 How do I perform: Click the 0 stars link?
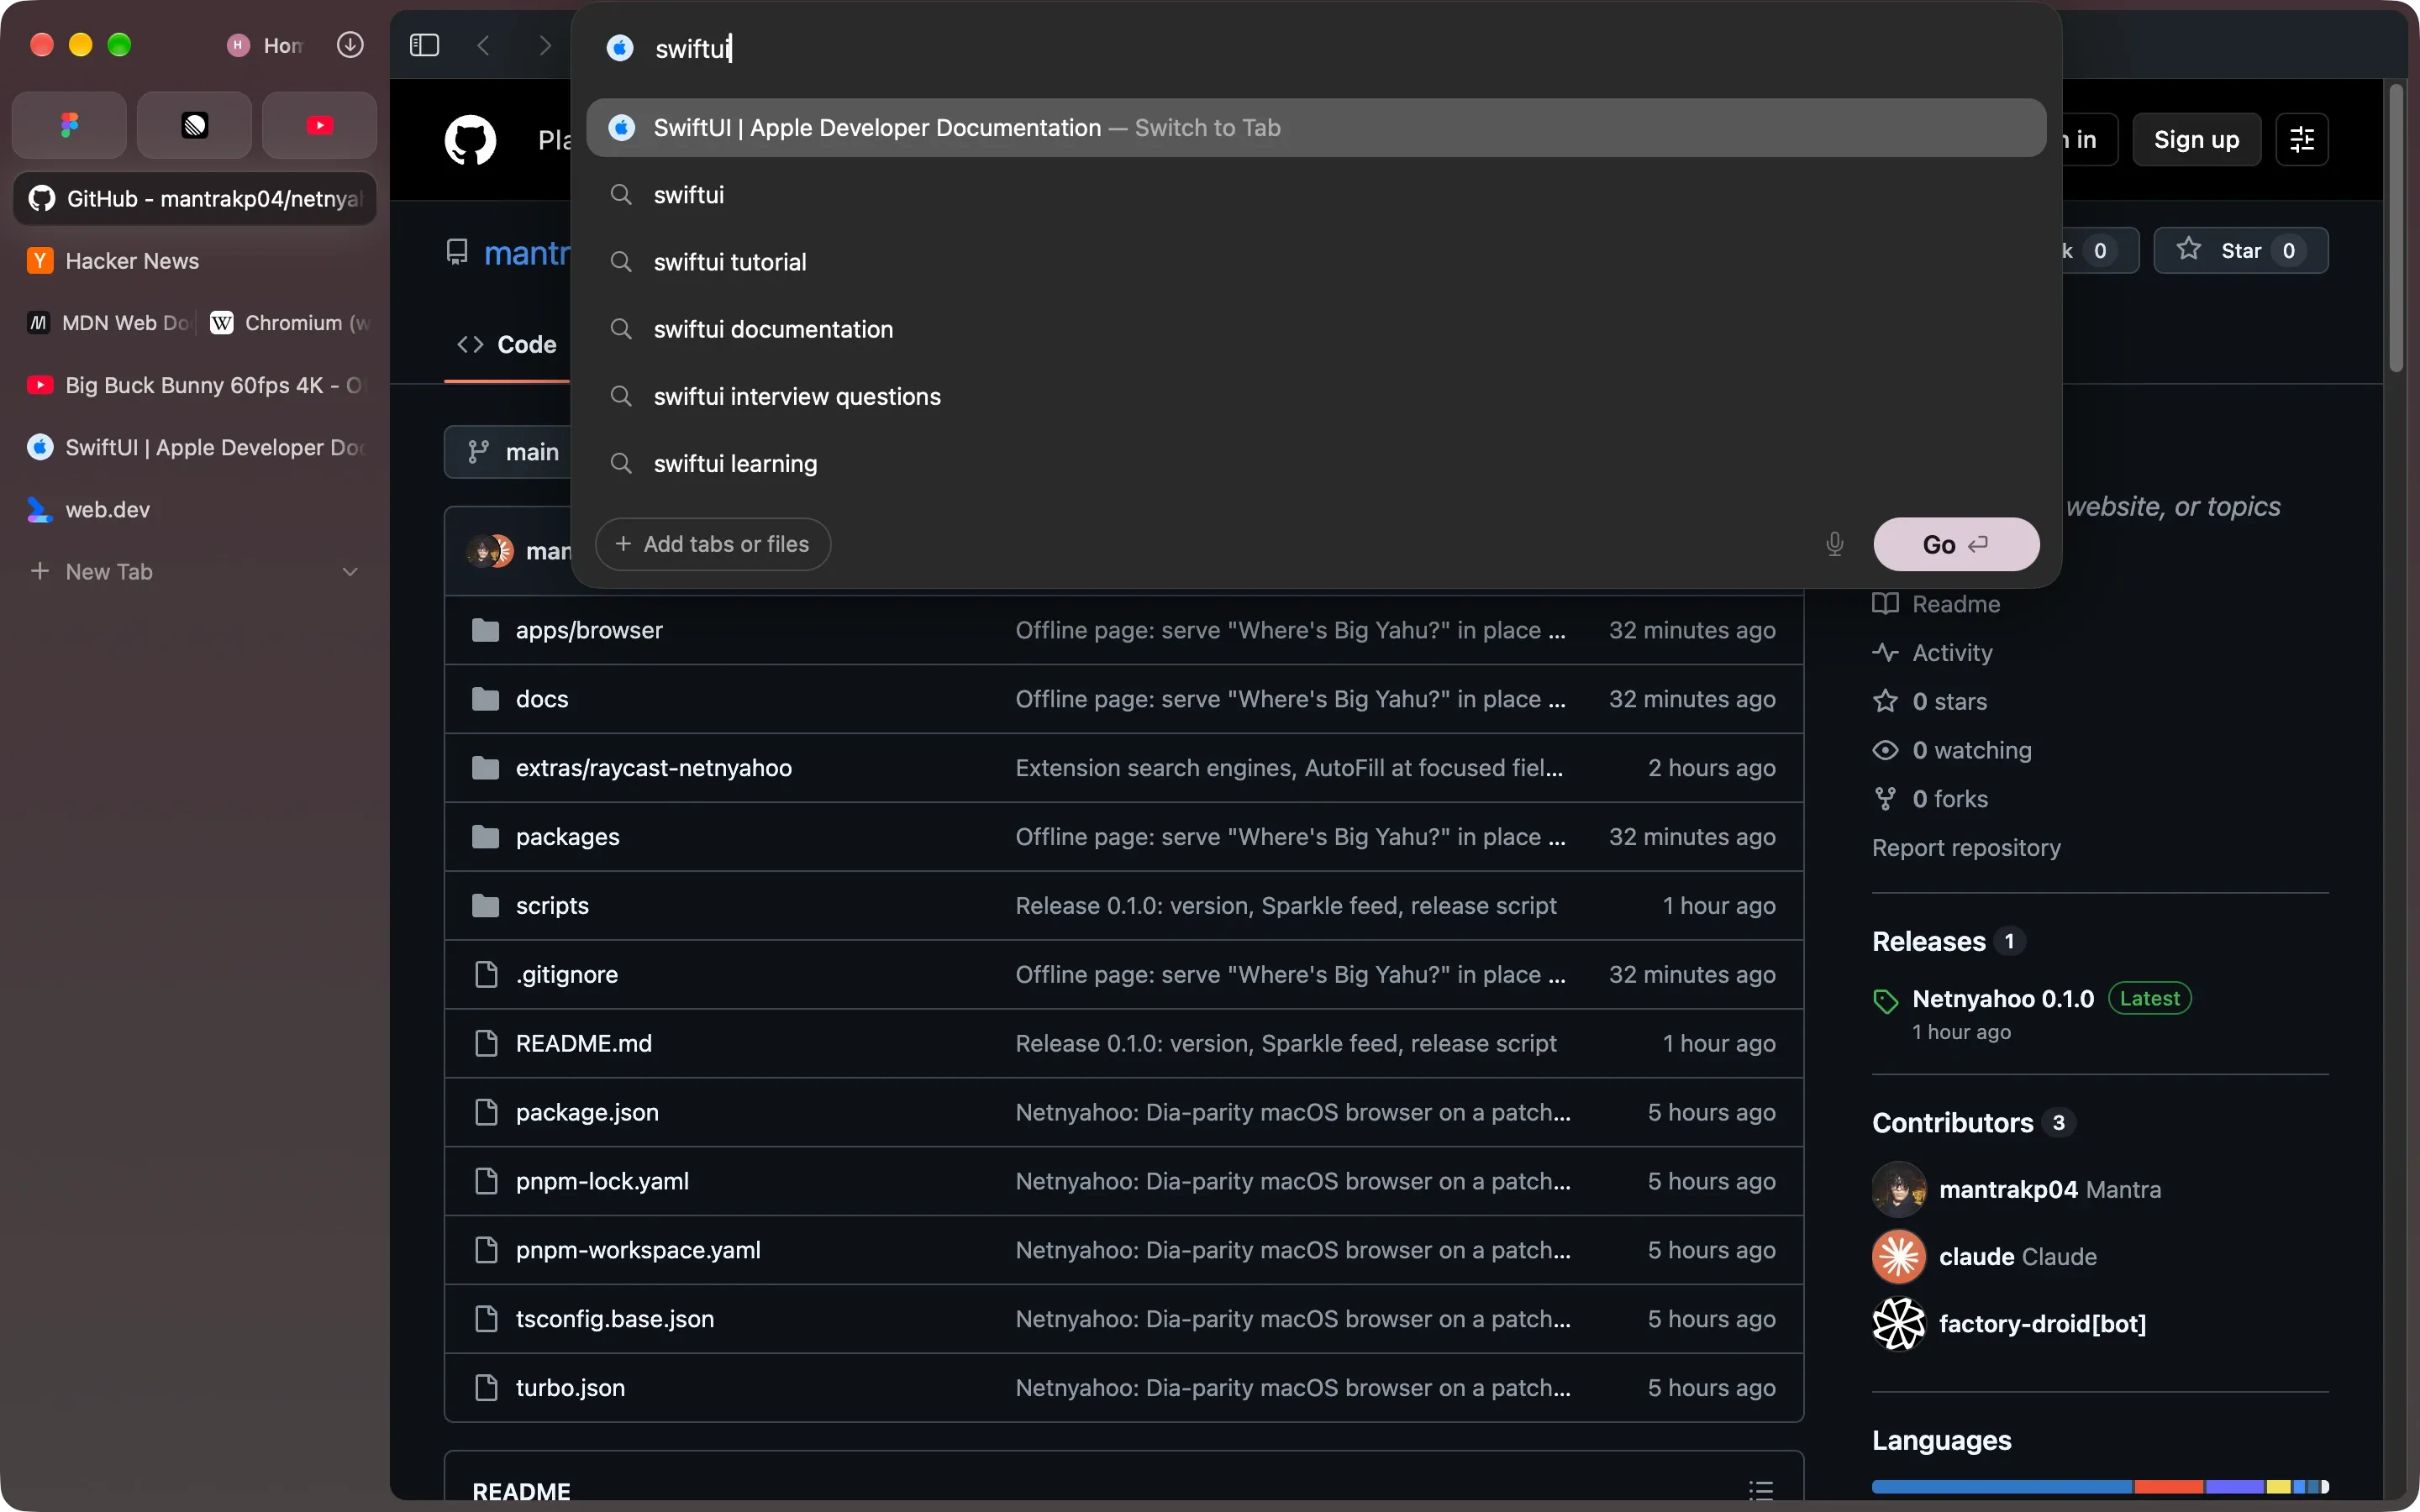[x=1930, y=701]
